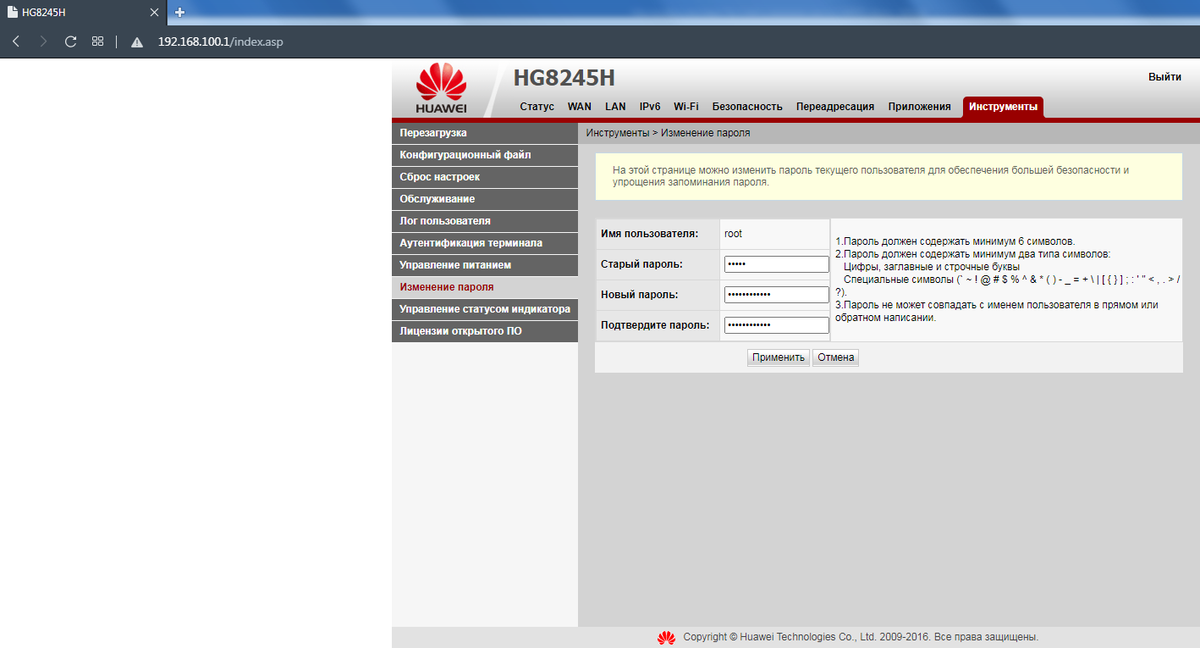Focus the Новый пароль input field
Screen dimensions: 1200x648
pos(776,295)
